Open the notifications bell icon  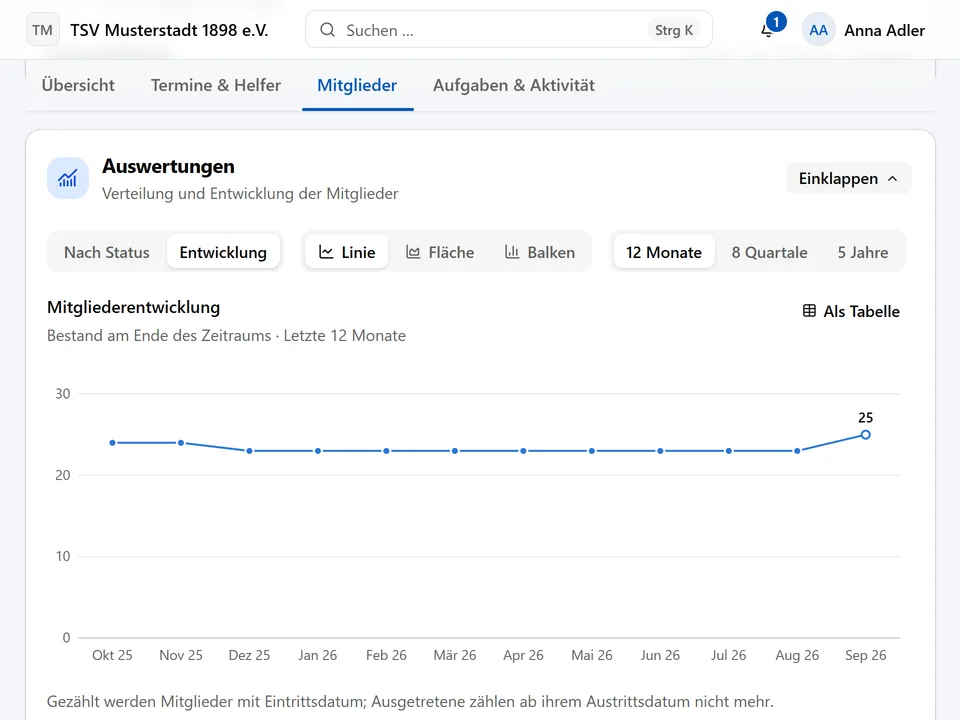point(767,31)
